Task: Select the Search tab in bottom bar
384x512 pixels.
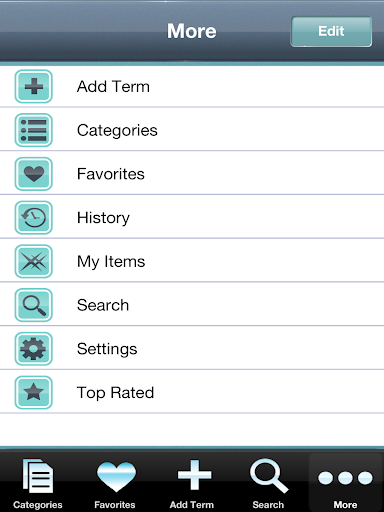Action: tap(269, 482)
